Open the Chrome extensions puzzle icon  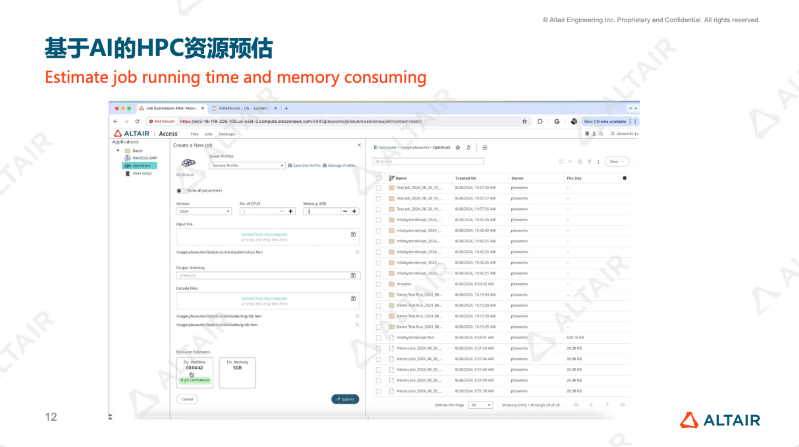[x=540, y=121]
